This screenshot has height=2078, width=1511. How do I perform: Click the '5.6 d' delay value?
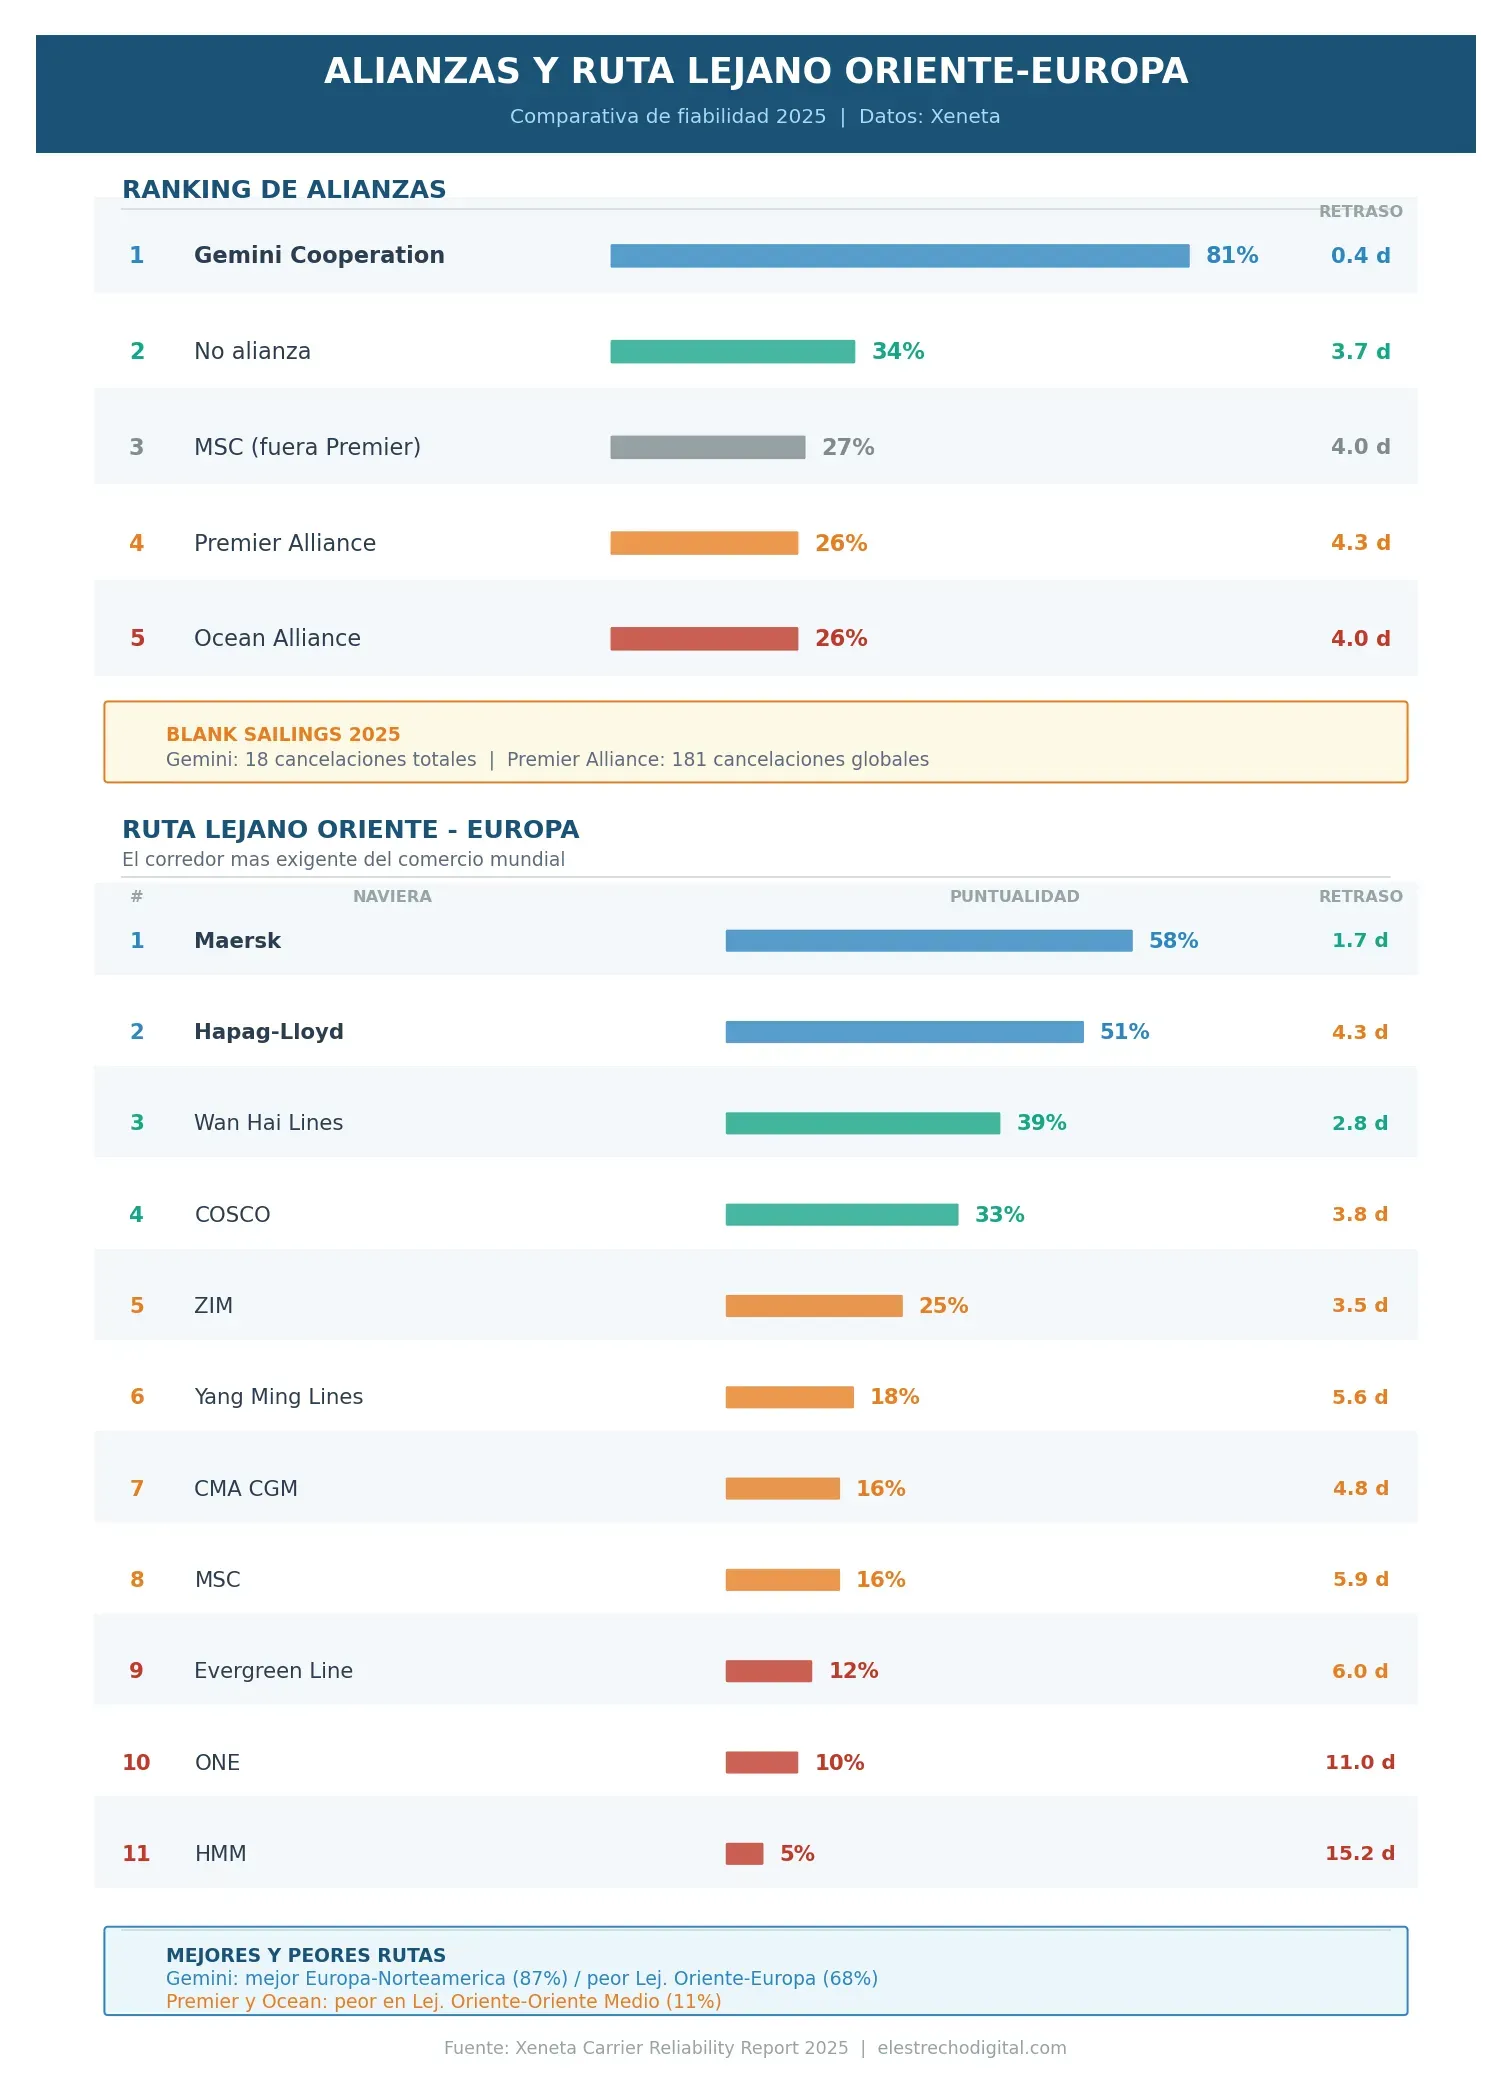pos(1360,1397)
